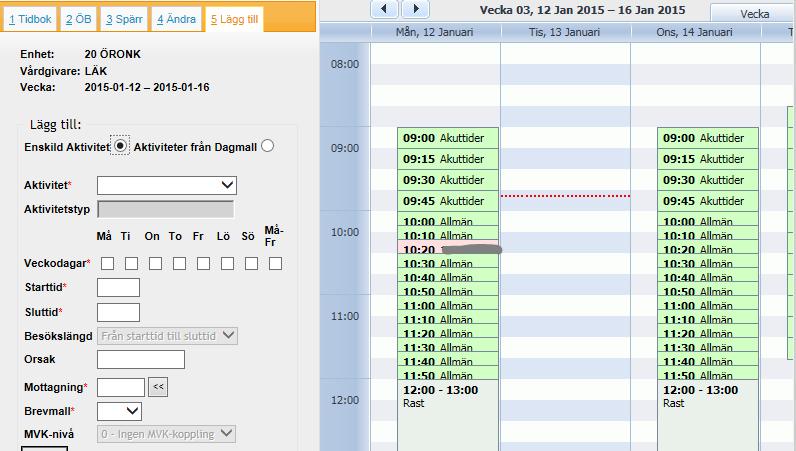Viewport: 796px width, 451px height.
Task: Select Enskild Aktivitet radio button
Action: tap(120, 146)
